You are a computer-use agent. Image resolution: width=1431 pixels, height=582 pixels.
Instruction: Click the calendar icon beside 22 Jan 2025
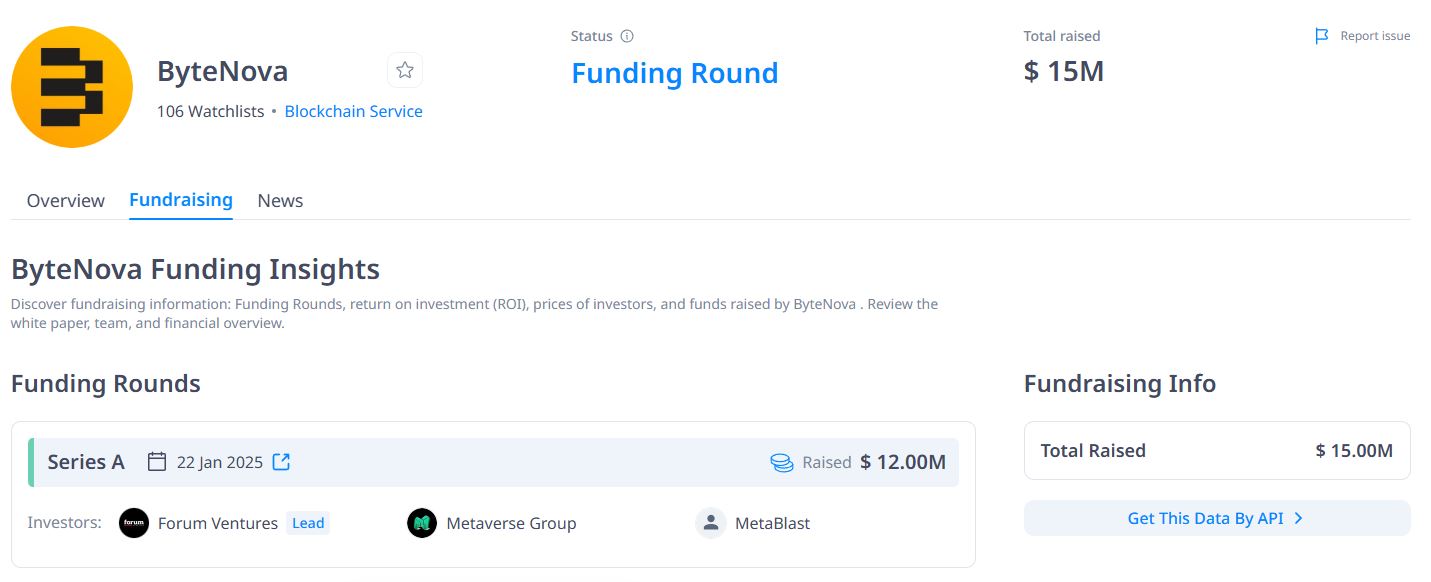157,462
